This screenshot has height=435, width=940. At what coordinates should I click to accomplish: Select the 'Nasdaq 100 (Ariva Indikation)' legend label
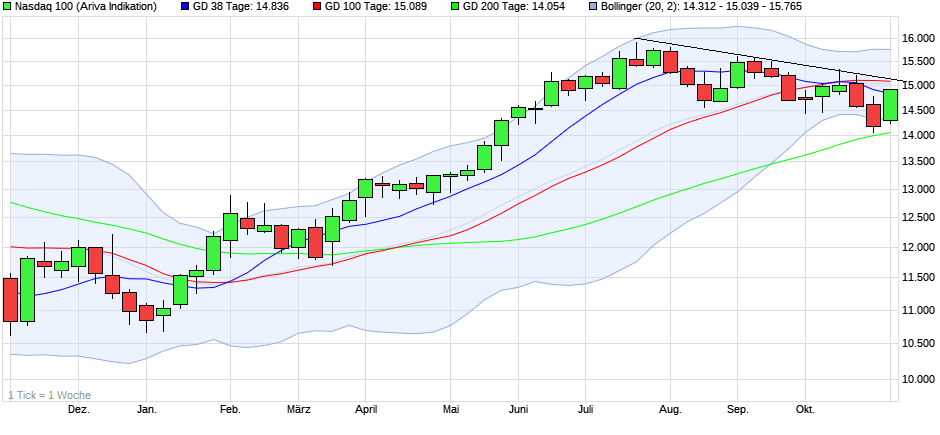click(85, 7)
